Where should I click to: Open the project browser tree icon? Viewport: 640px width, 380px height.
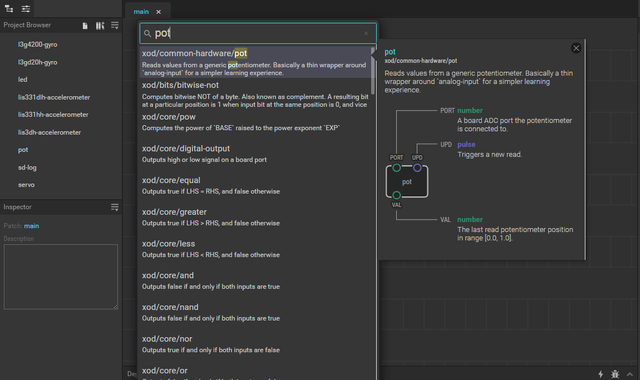(x=9, y=9)
